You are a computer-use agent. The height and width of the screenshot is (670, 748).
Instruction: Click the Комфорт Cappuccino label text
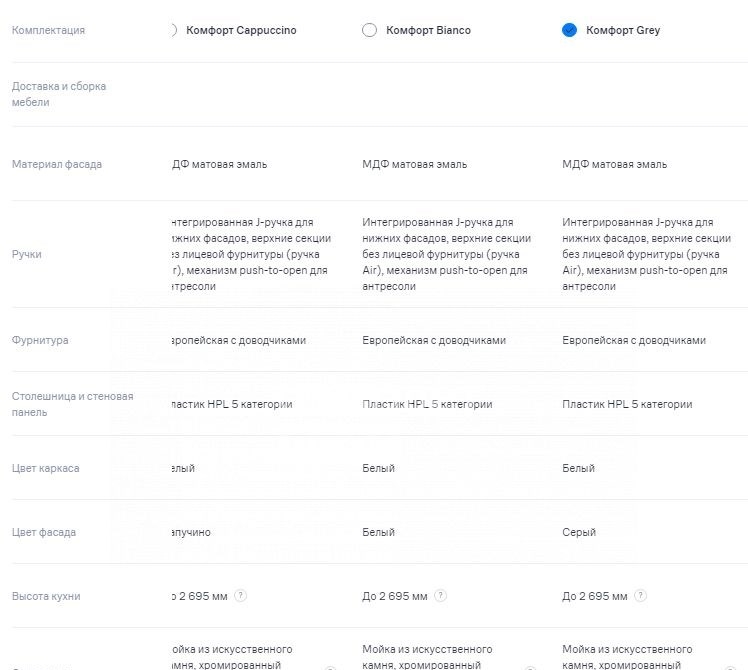(241, 30)
